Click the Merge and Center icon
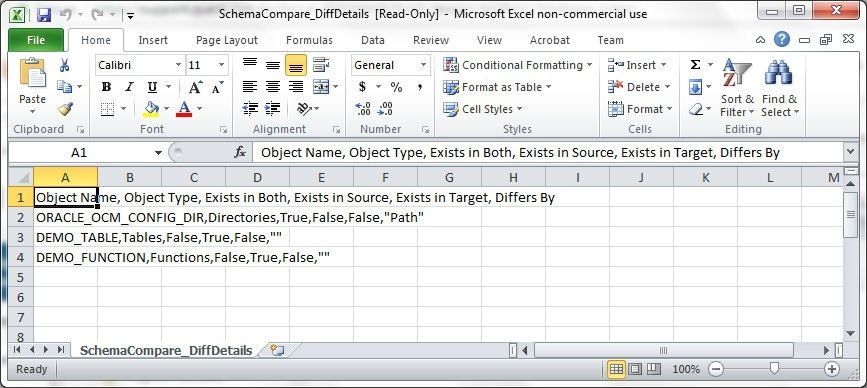Viewport: 867px width, 388px height. pyautogui.click(x=321, y=87)
